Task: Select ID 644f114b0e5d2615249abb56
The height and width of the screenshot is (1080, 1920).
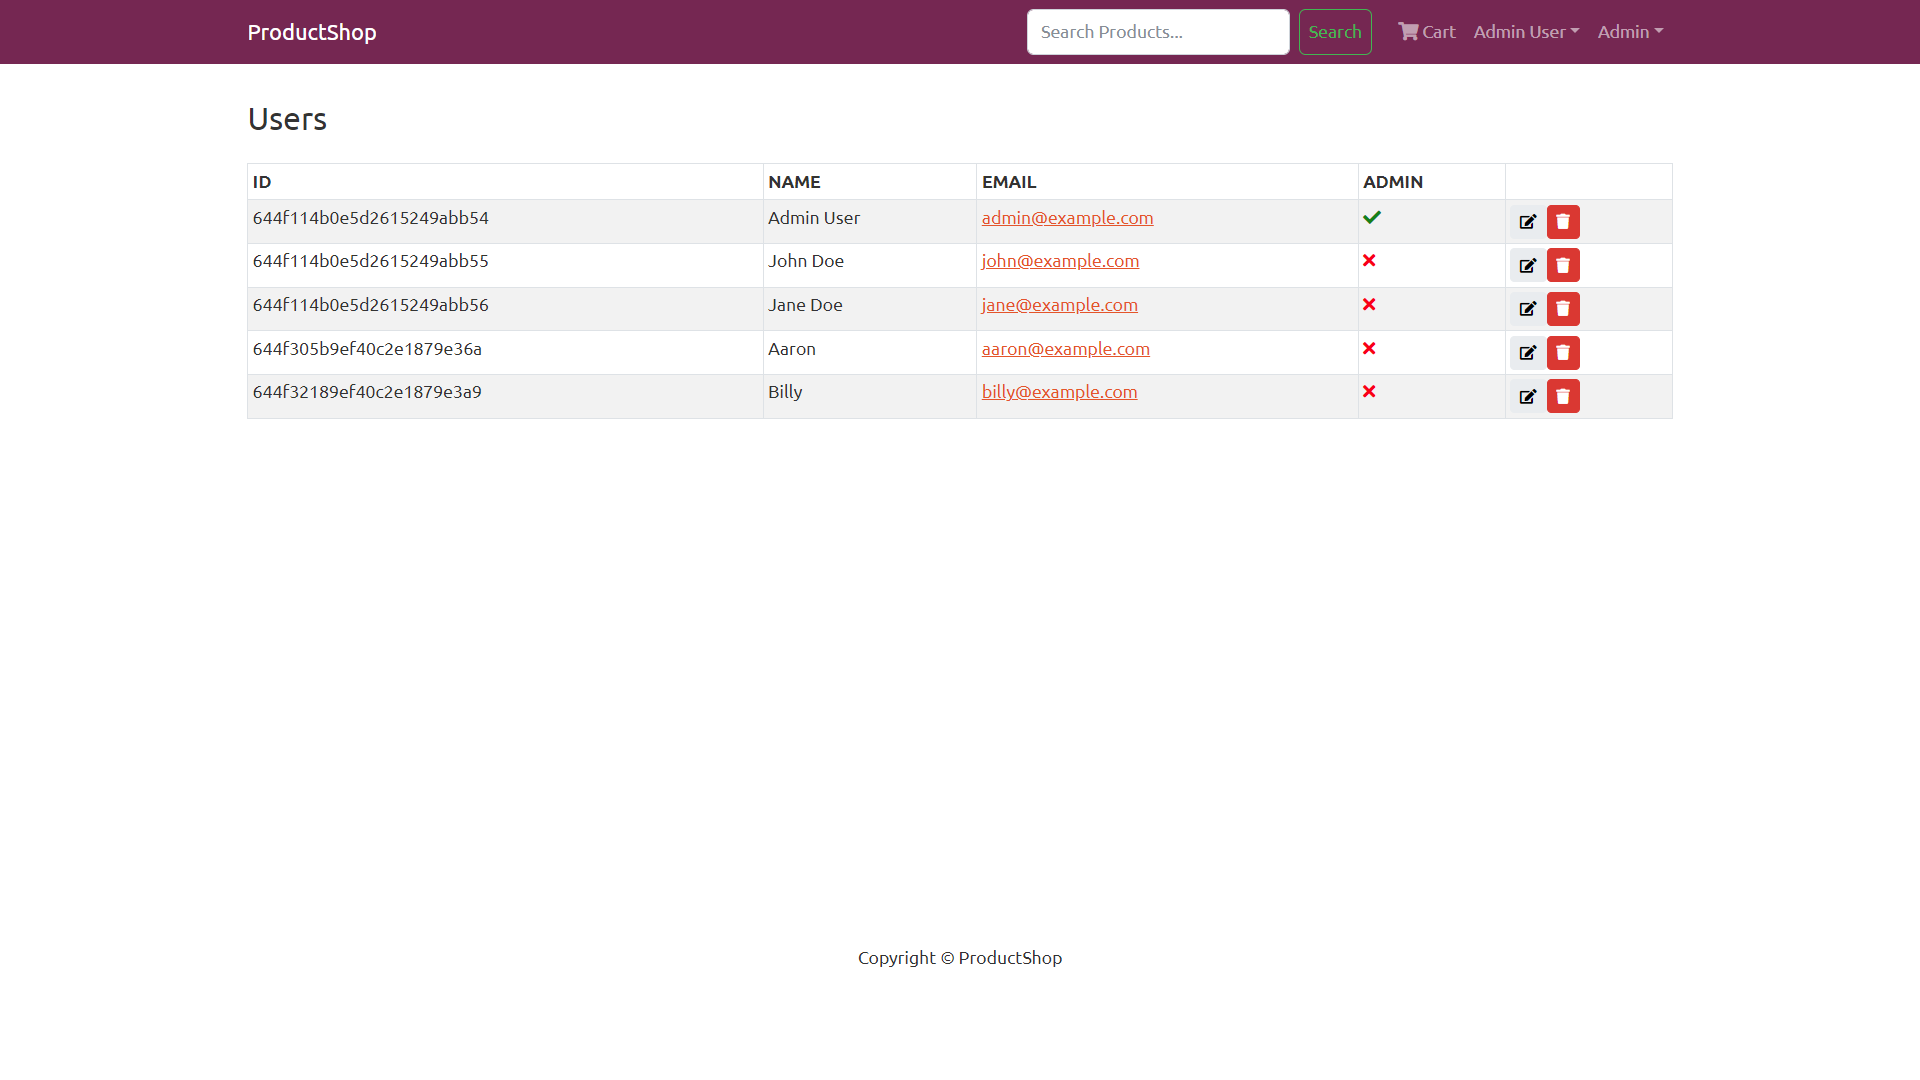Action: pyautogui.click(x=371, y=305)
